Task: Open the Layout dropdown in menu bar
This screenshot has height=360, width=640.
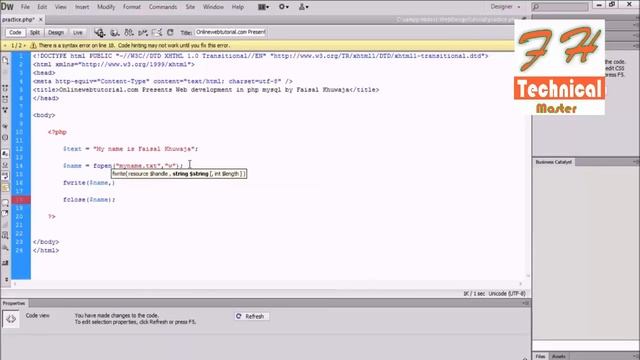Action: pyautogui.click(x=263, y=7)
